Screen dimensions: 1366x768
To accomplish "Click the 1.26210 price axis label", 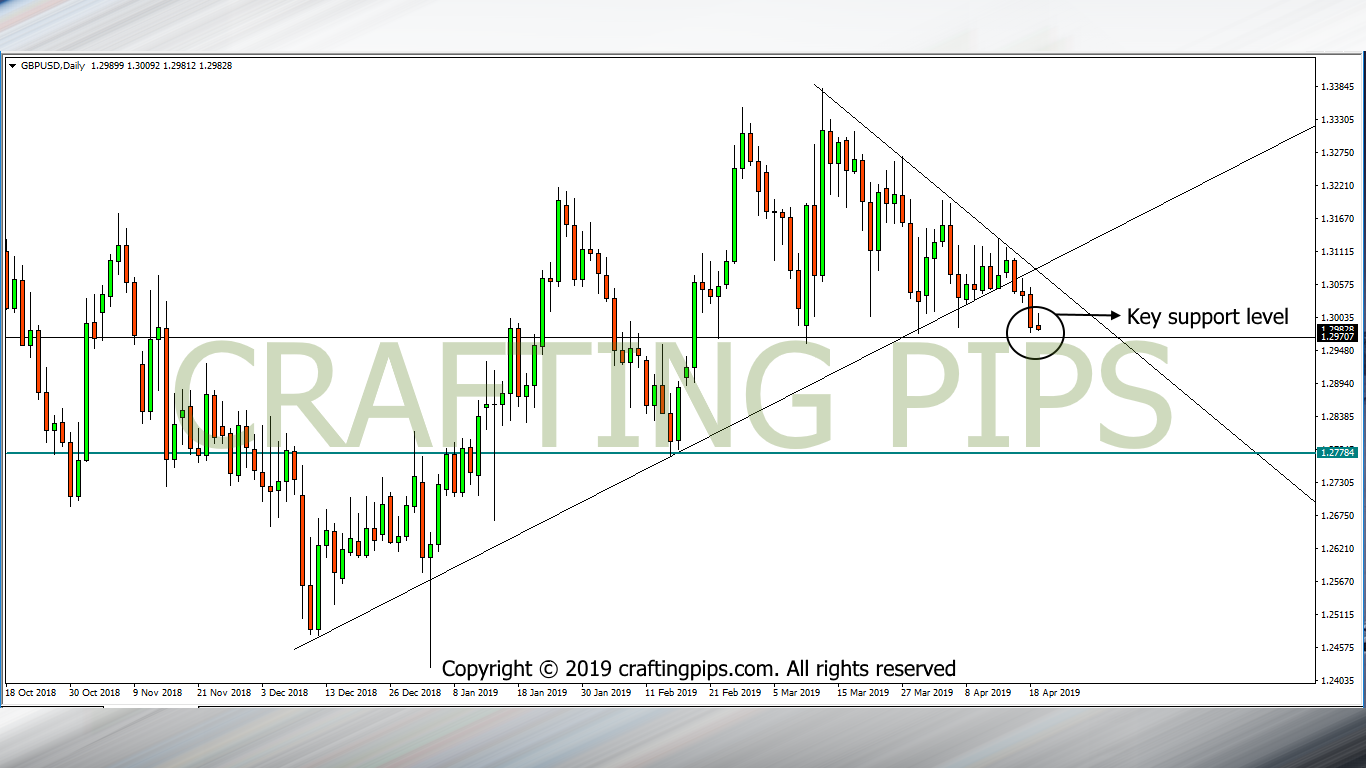I will pyautogui.click(x=1338, y=549).
